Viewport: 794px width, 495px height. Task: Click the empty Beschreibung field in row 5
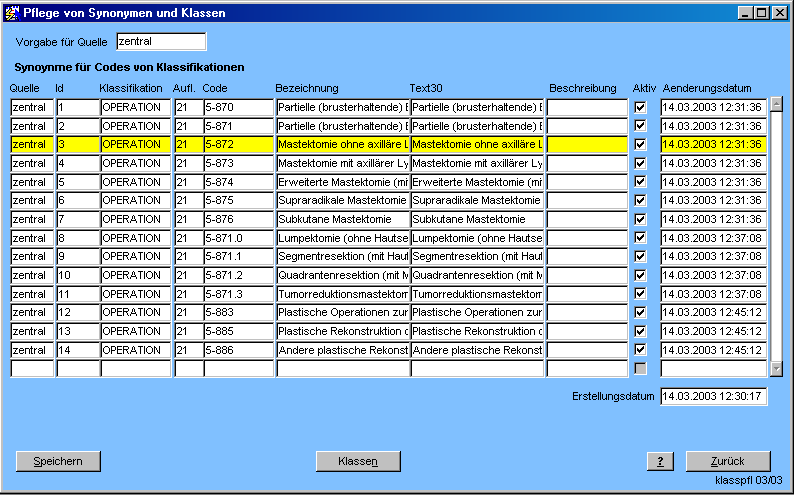587,182
